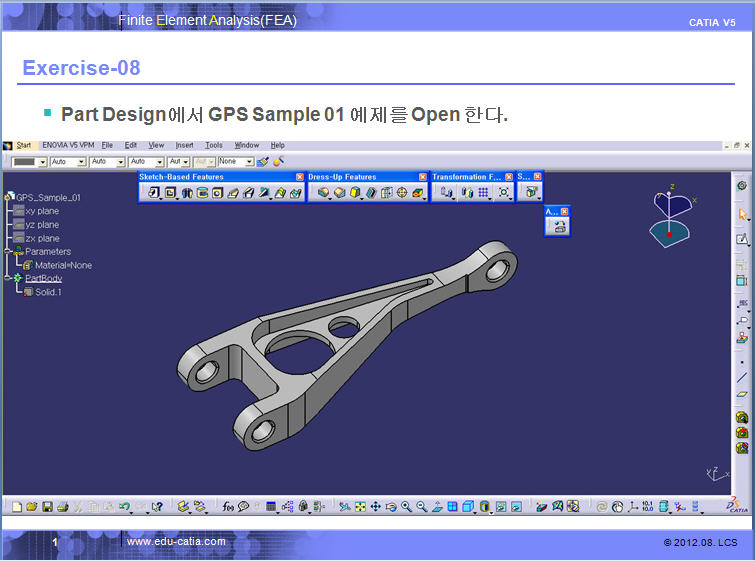Open the first Auto dropdown in graphic properties

tap(81, 162)
